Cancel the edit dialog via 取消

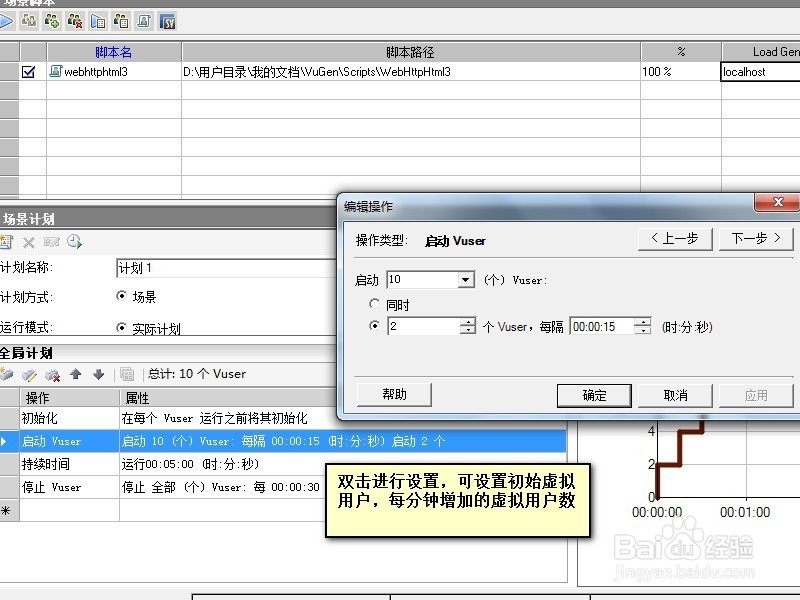point(674,395)
